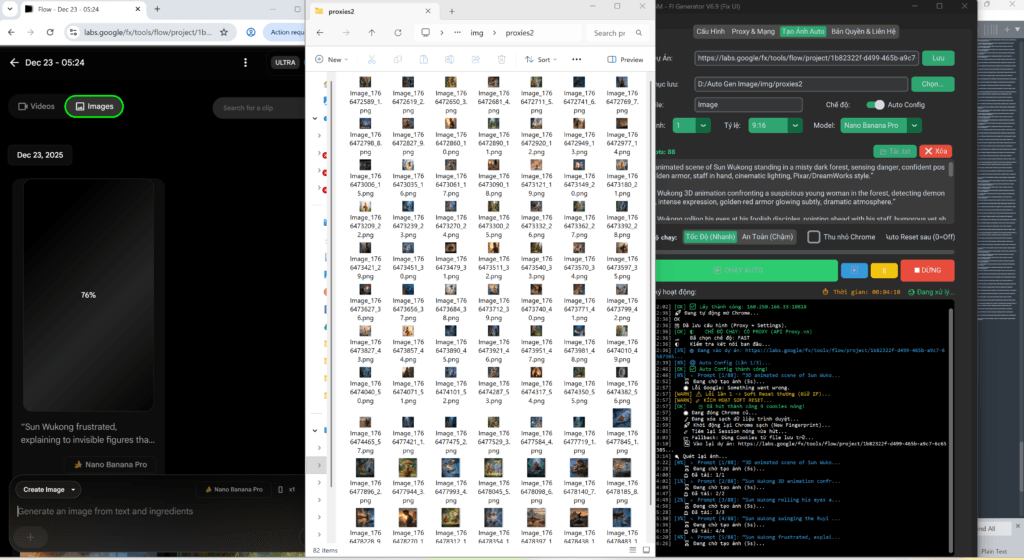The image size is (1024, 560).
Task: Open the site information icon in Chrome address bar
Action: pyautogui.click(x=73, y=32)
